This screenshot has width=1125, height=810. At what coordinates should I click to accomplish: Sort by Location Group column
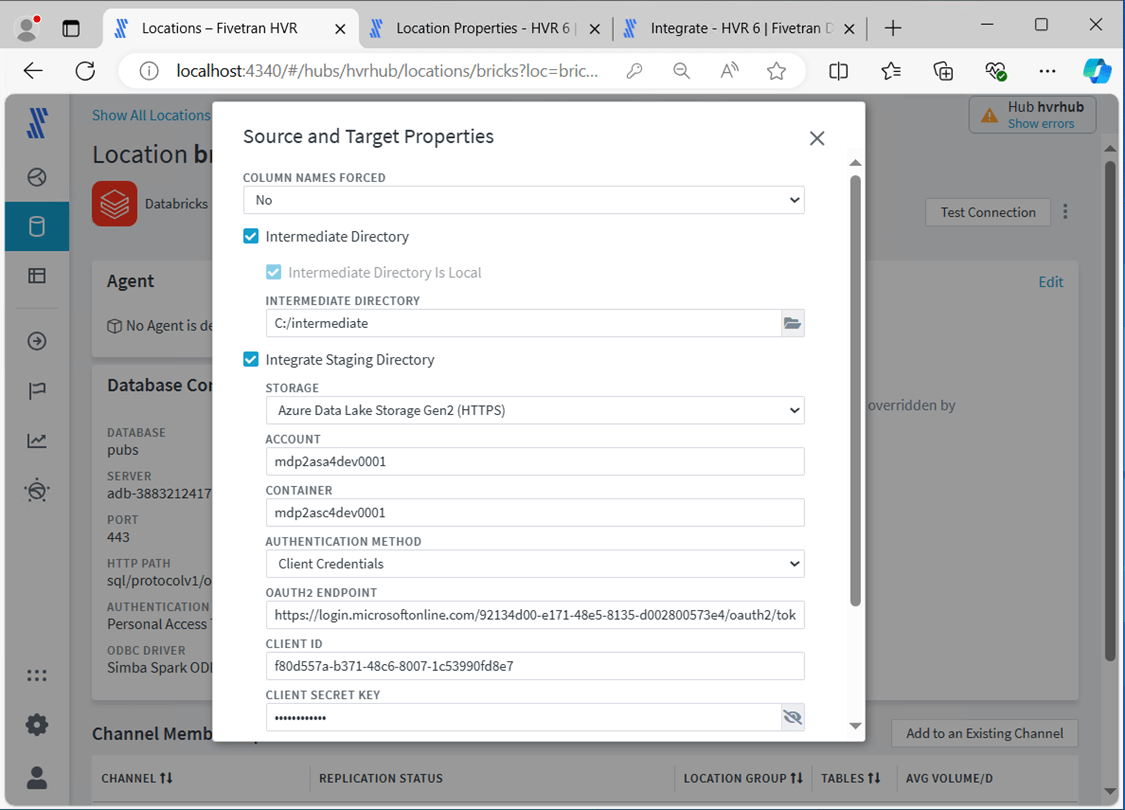tap(796, 778)
